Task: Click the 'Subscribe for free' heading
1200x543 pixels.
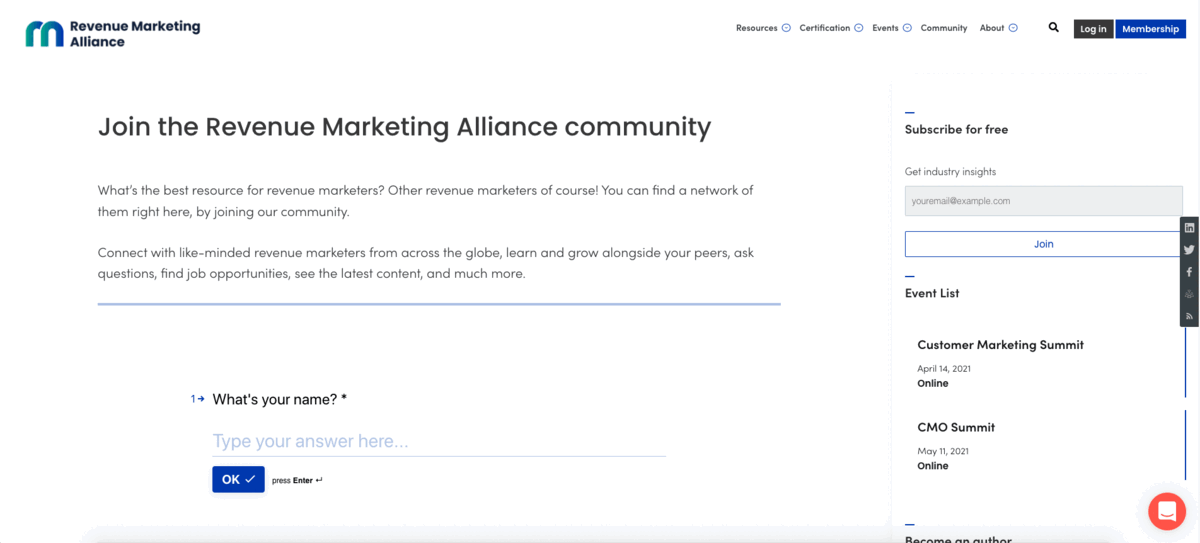Action: 956,129
